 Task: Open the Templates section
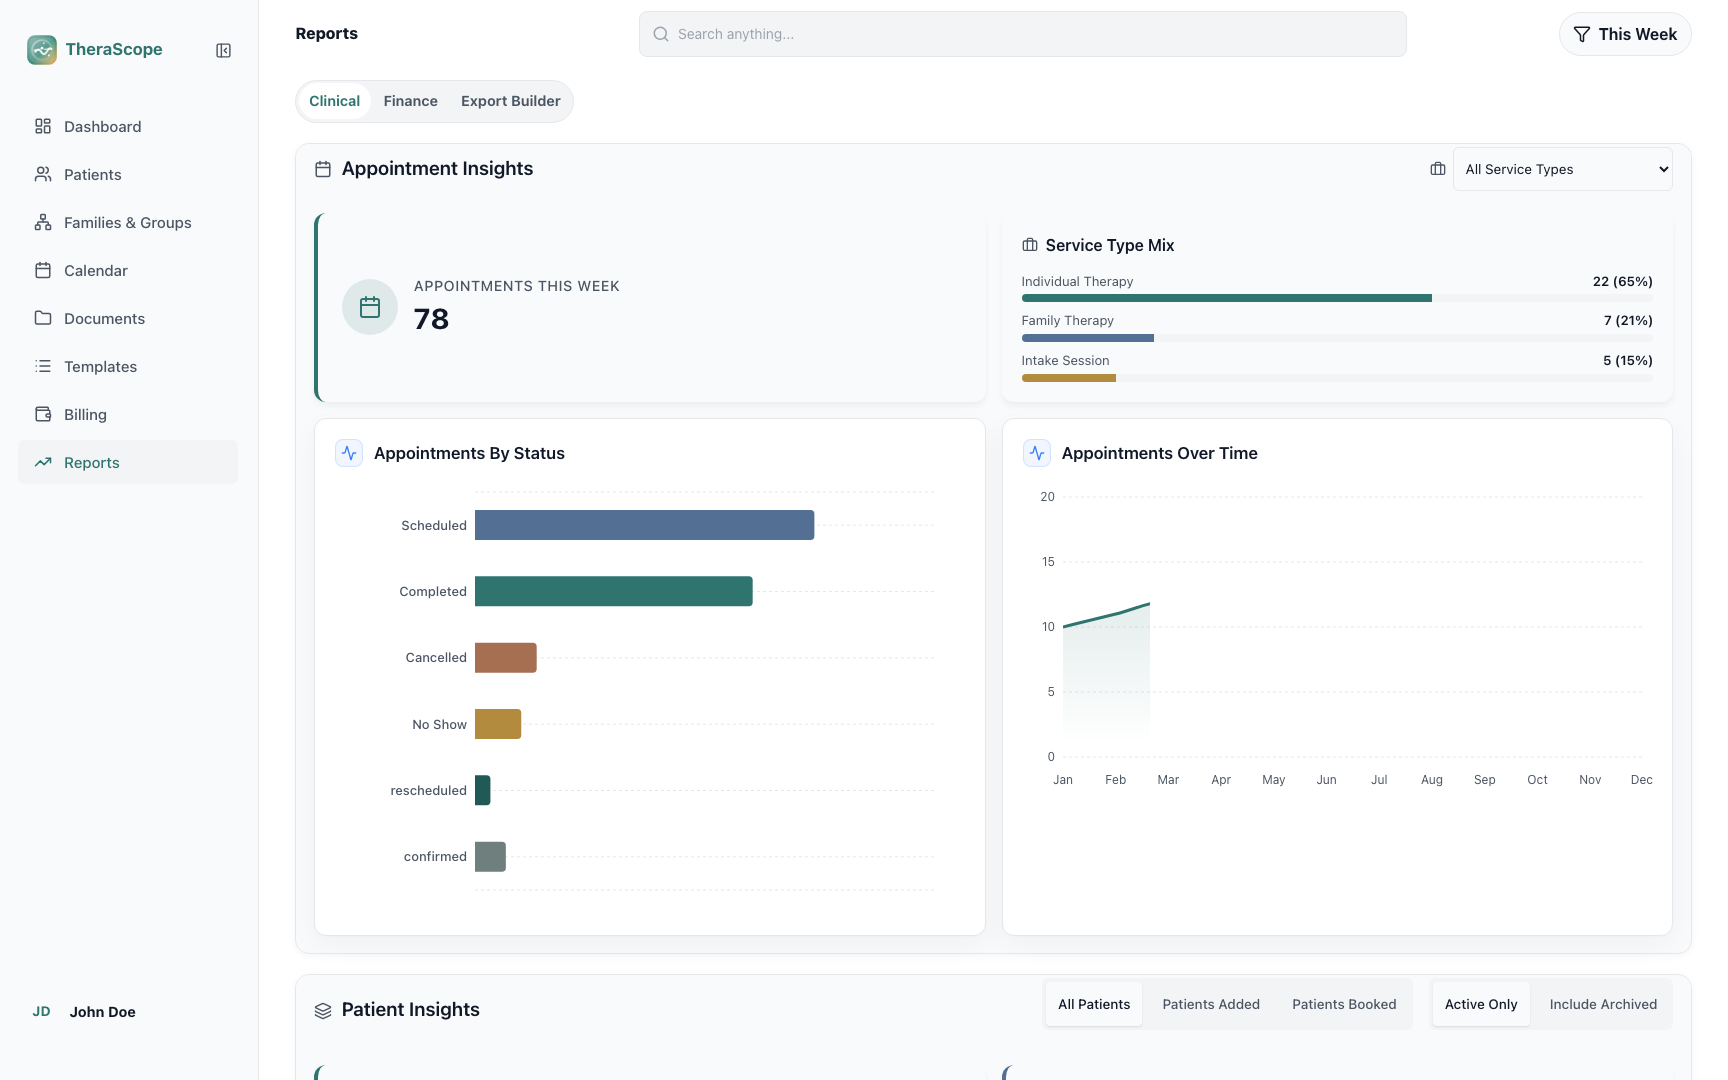[128, 366]
